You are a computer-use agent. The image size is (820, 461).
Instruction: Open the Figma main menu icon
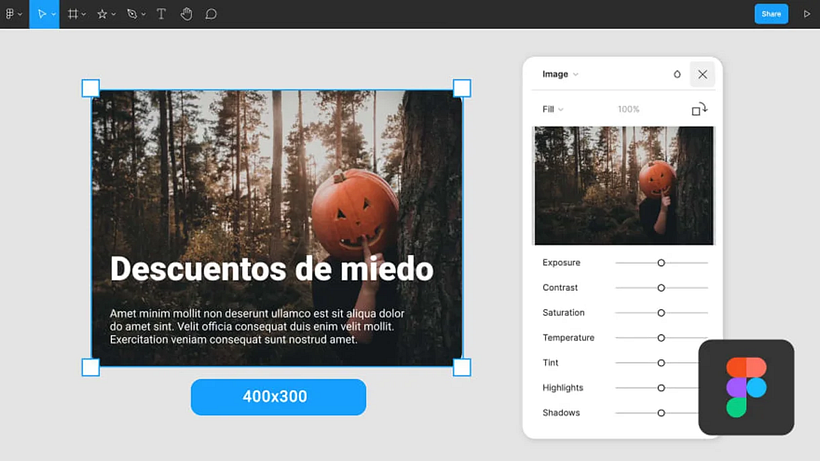[x=10, y=14]
